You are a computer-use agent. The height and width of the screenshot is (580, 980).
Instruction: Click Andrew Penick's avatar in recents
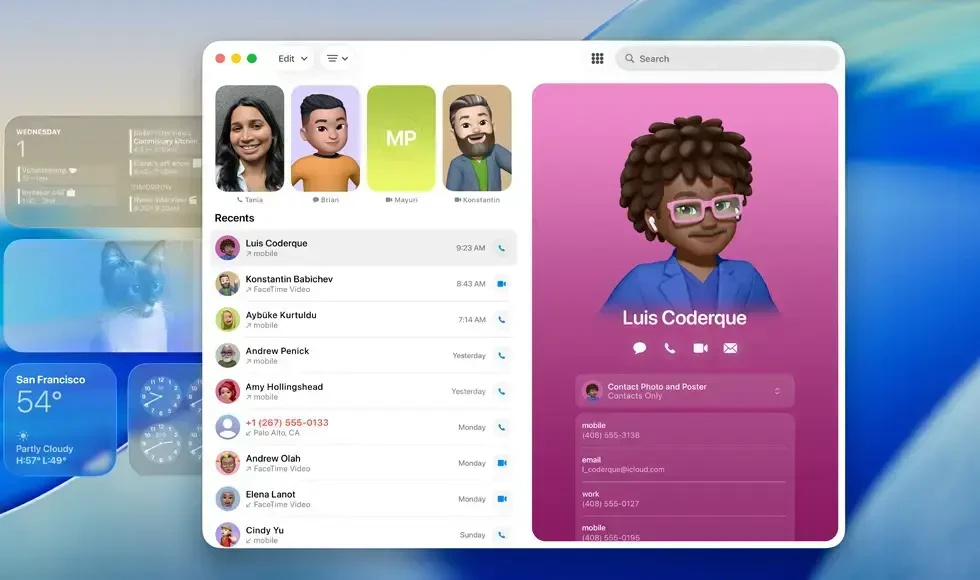point(228,356)
